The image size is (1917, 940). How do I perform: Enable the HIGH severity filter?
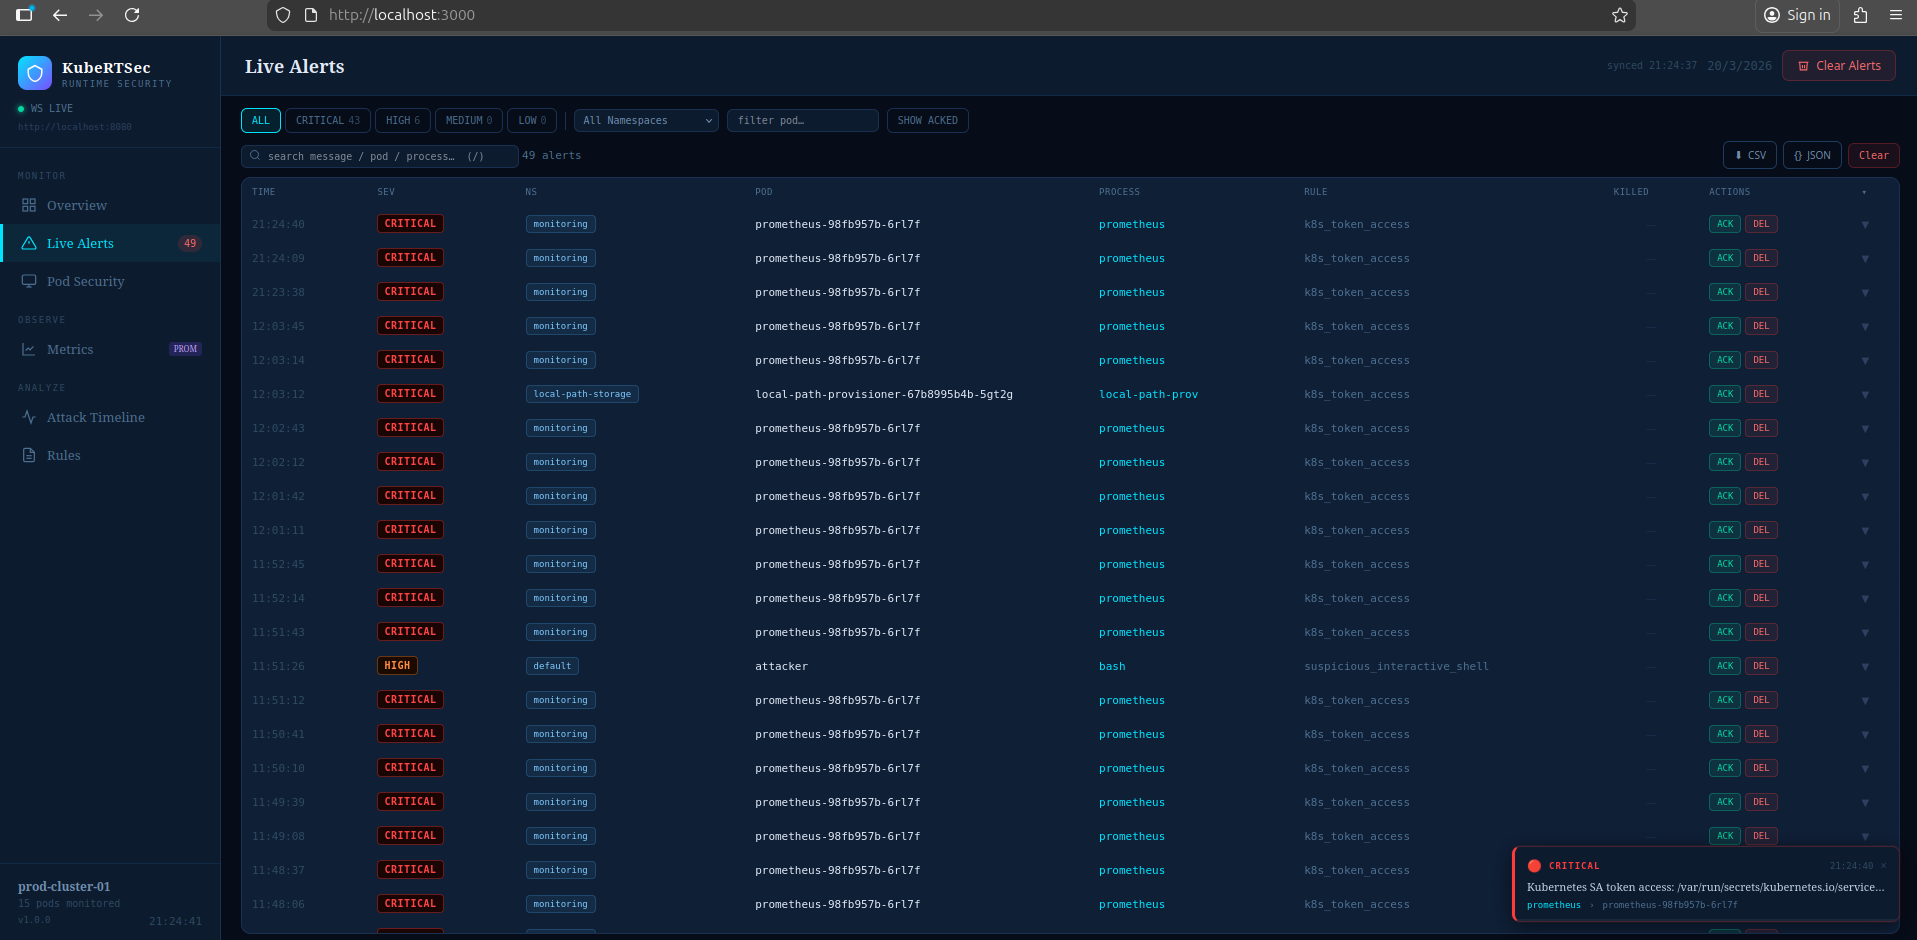402,120
